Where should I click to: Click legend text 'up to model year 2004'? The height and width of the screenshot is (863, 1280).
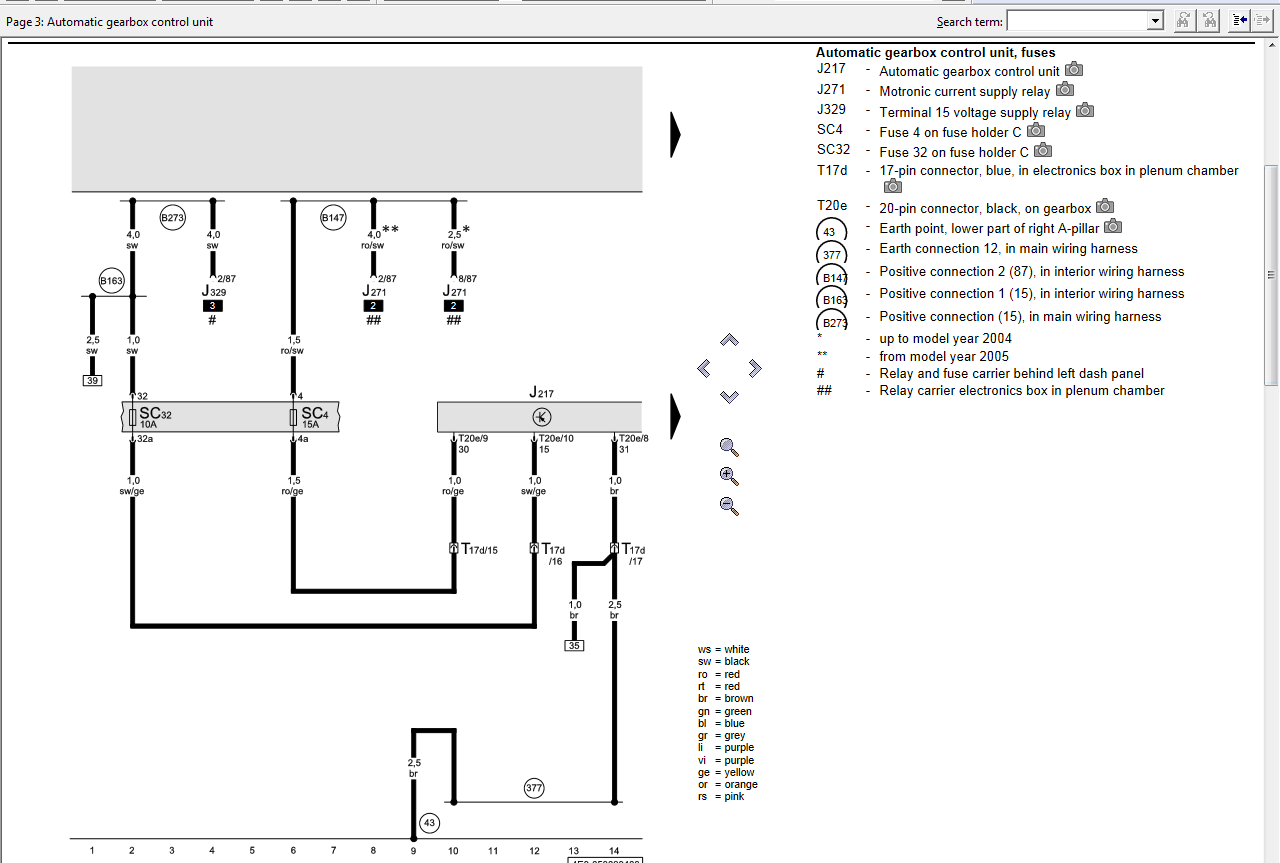pyautogui.click(x=945, y=339)
